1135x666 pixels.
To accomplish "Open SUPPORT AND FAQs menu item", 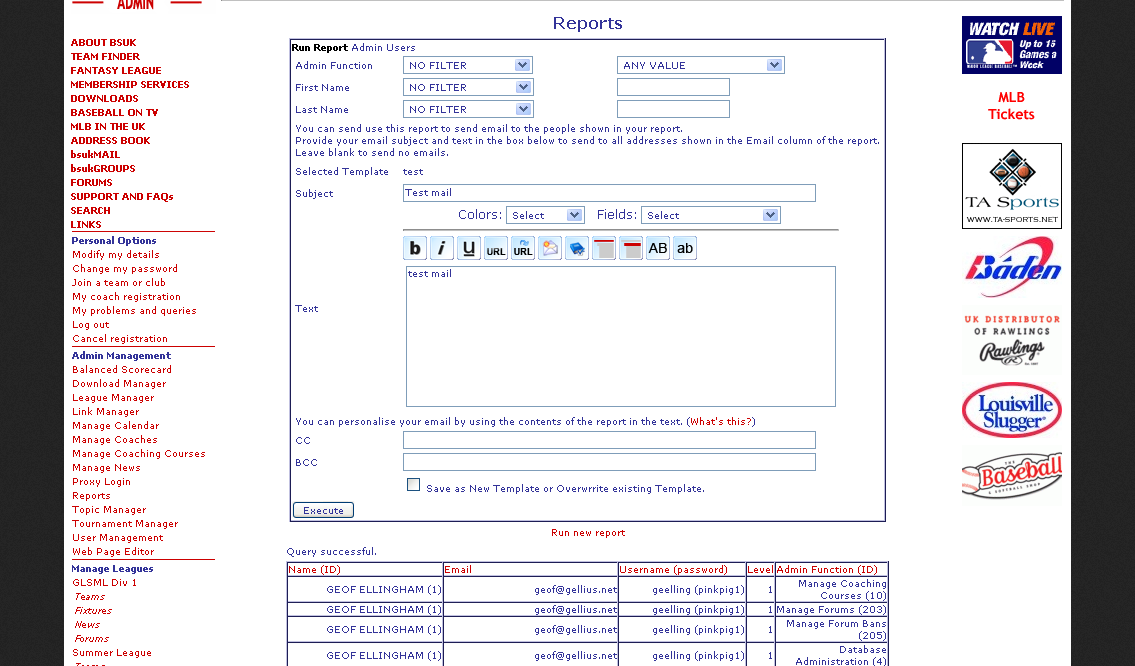I will tap(122, 196).
